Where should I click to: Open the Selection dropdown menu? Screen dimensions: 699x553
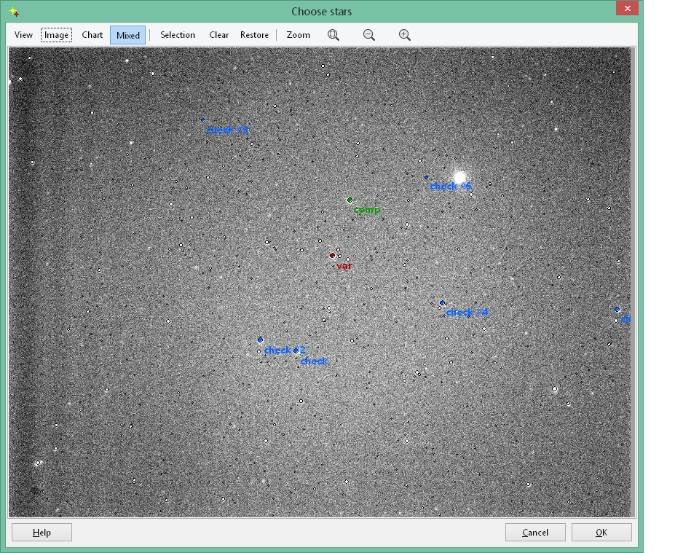click(178, 35)
